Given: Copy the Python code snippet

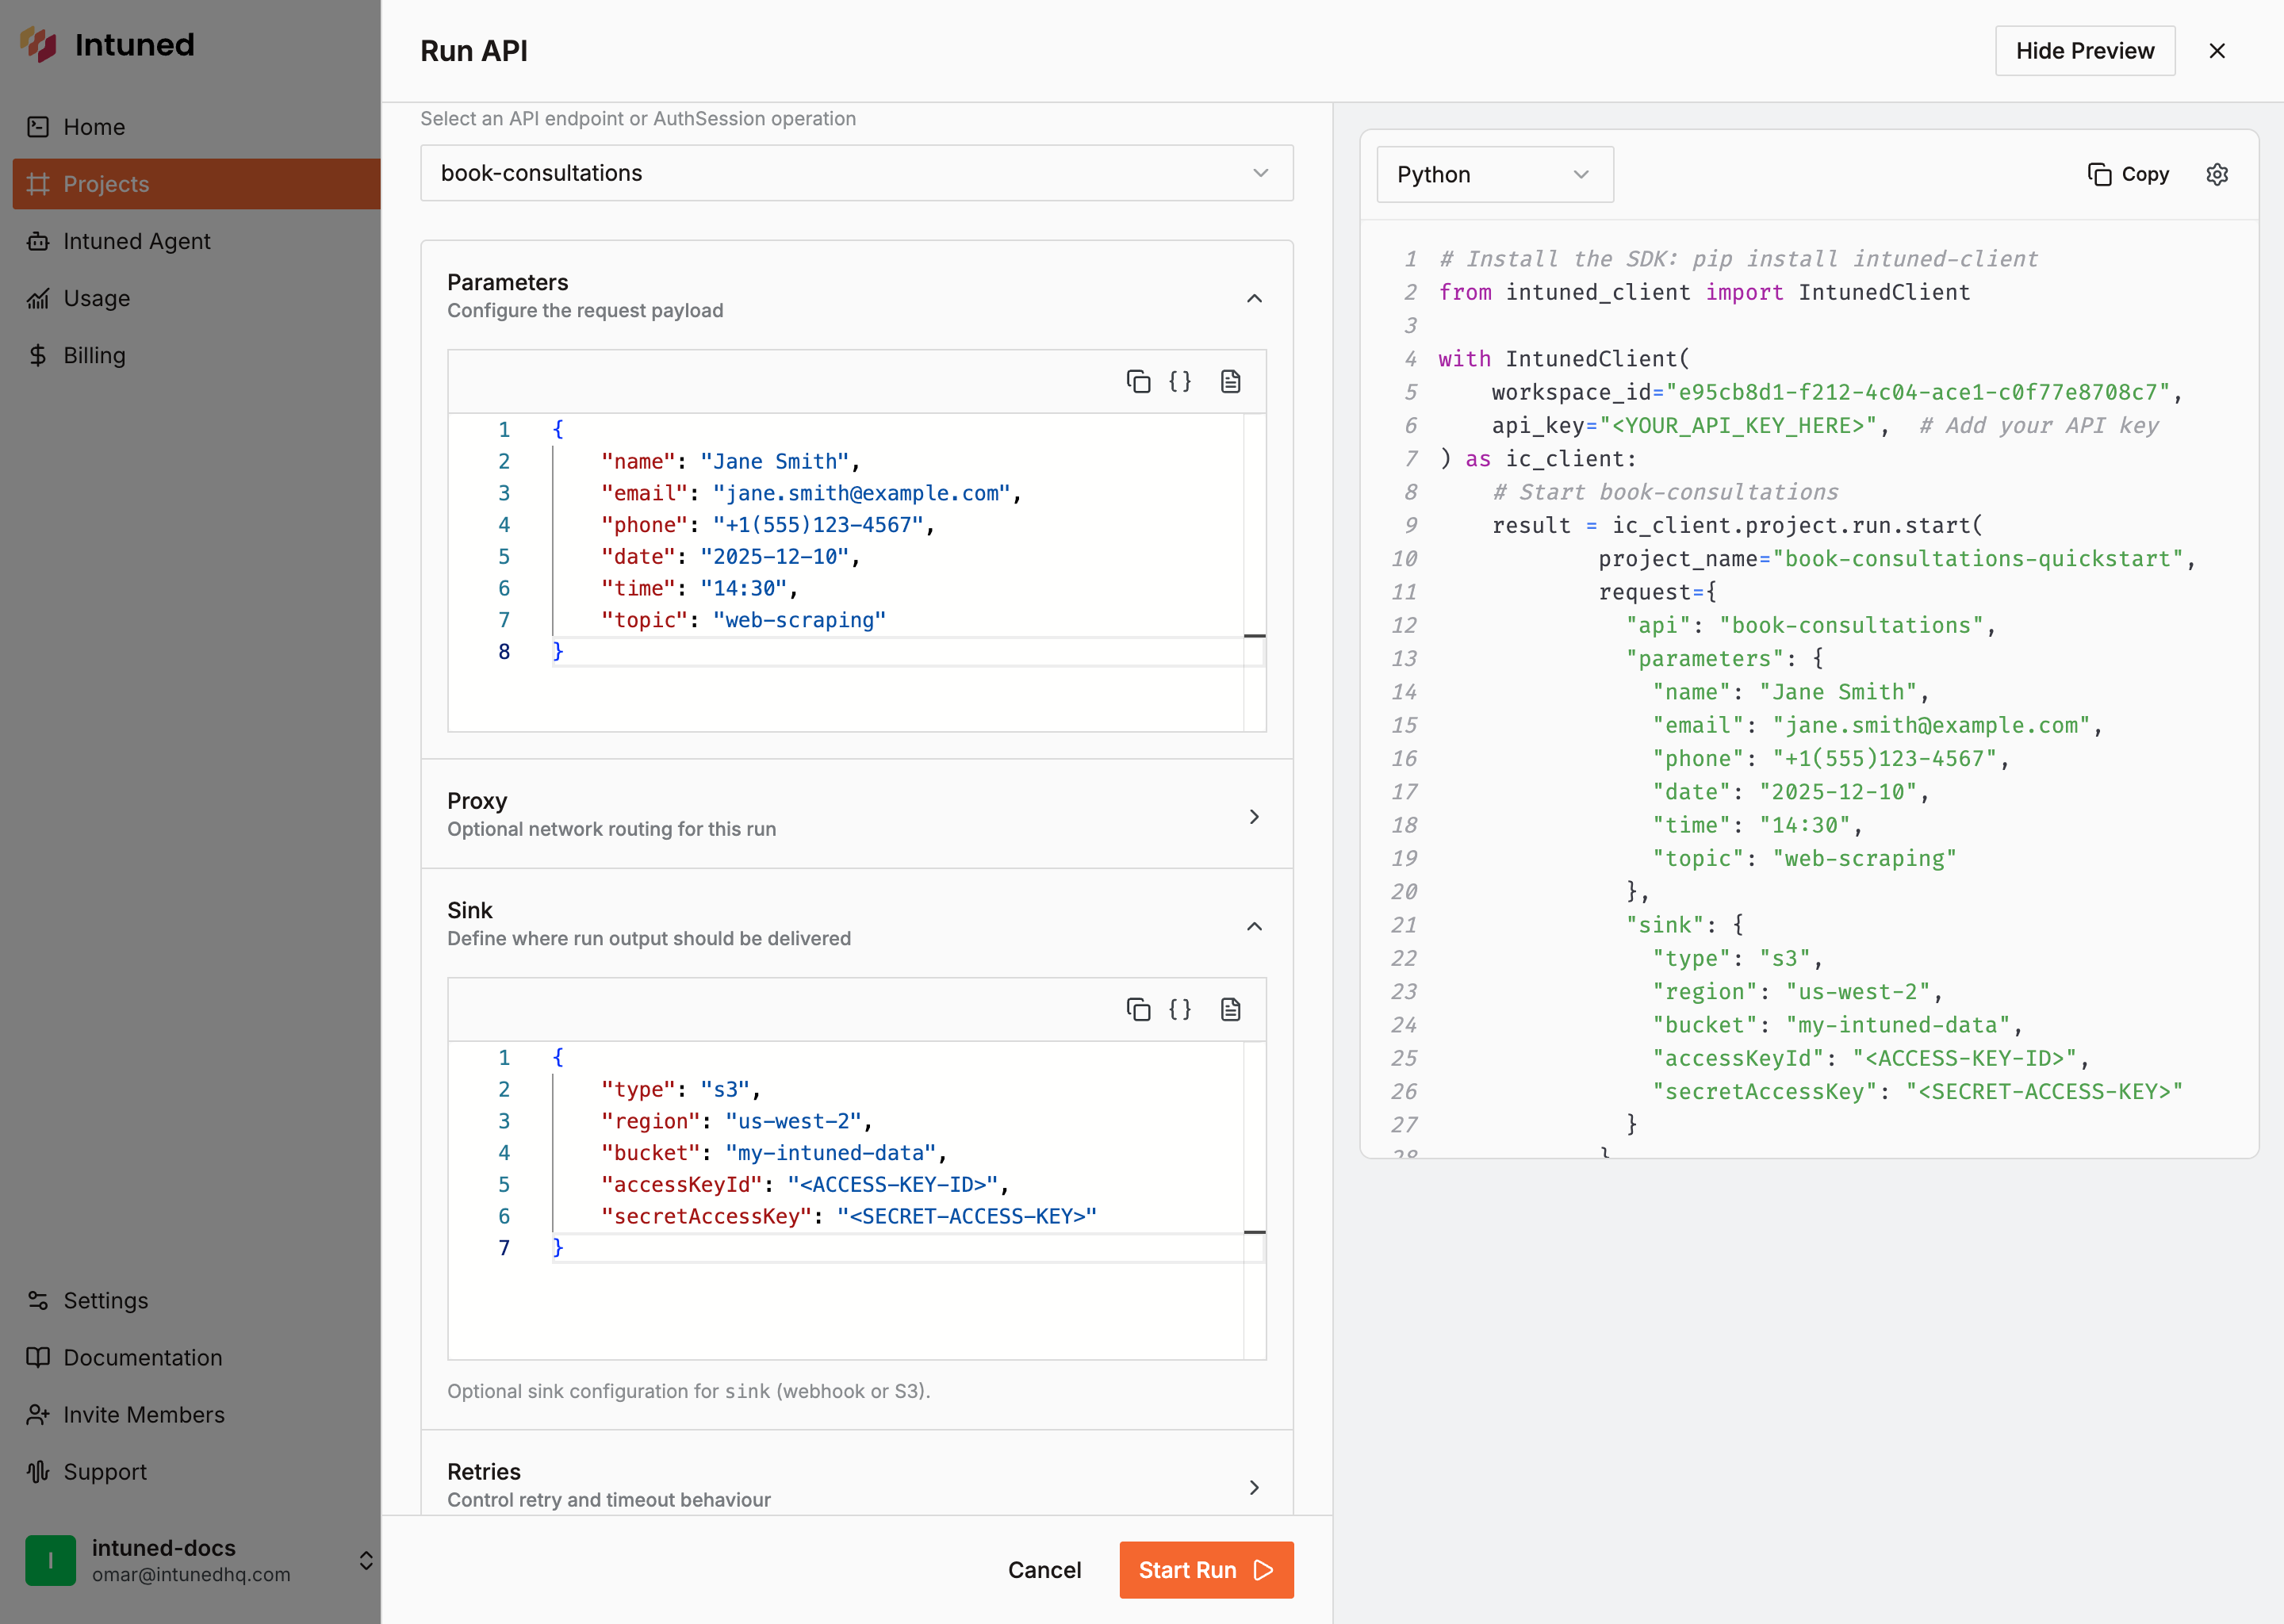Looking at the screenshot, I should 2128,174.
